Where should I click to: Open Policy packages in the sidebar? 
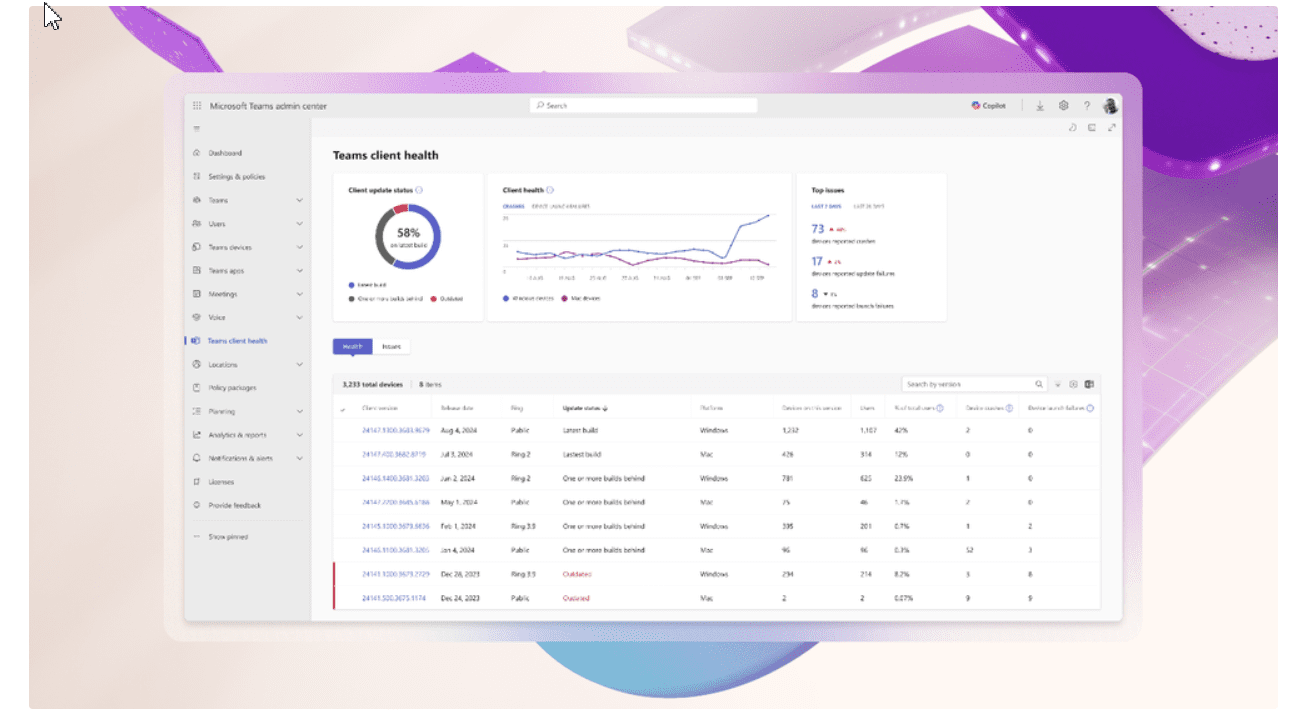coord(232,388)
